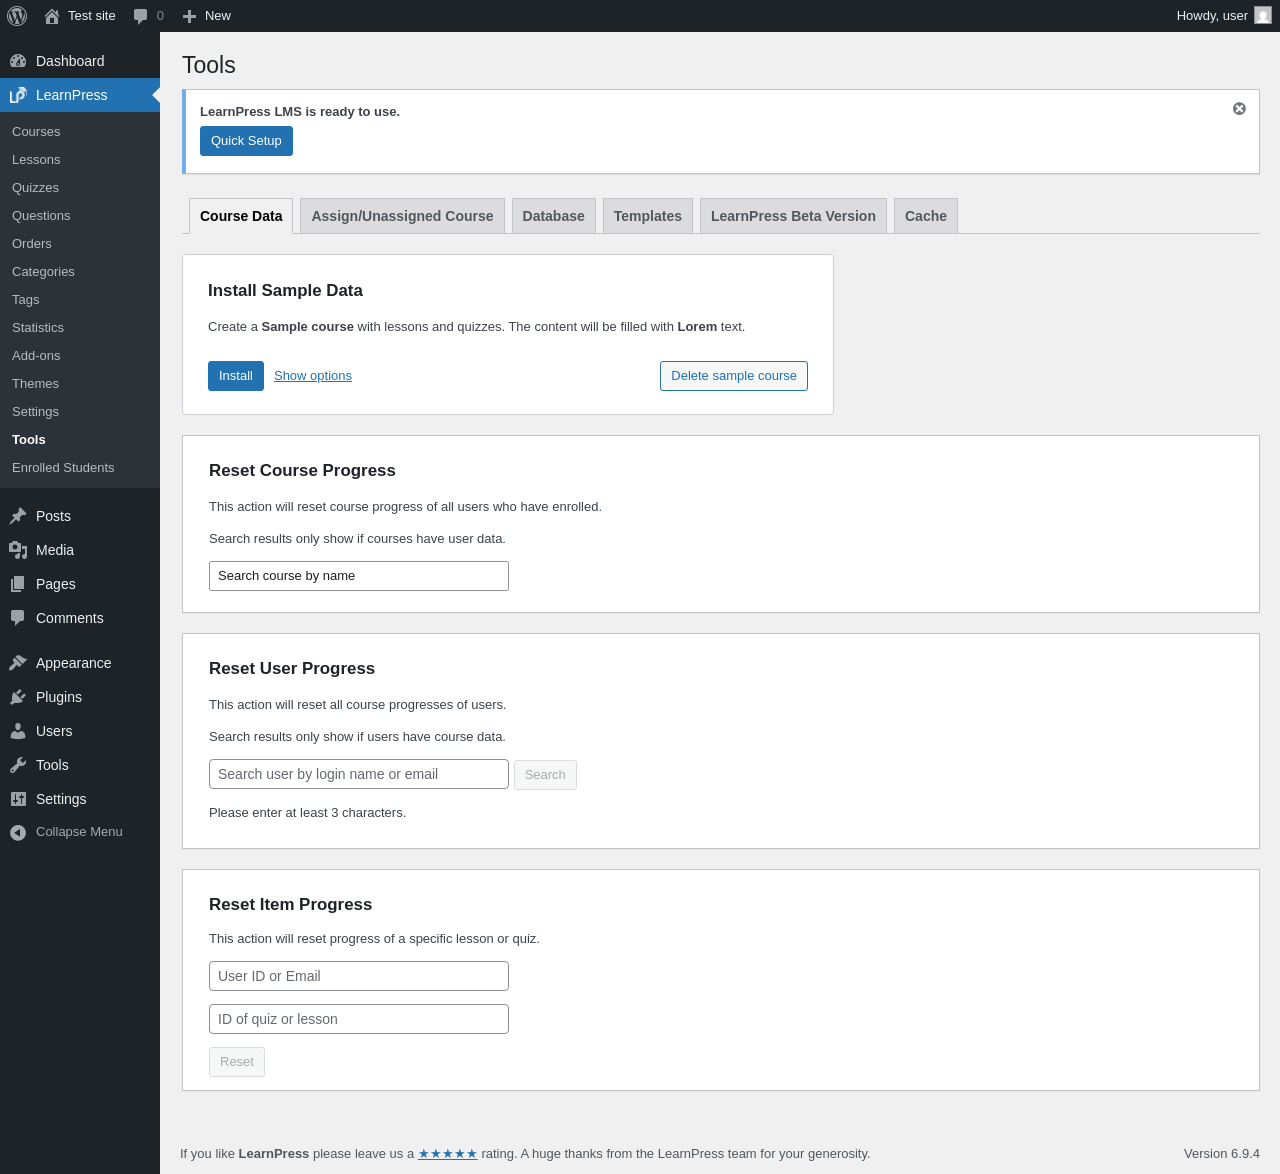Click the plus icon for New content
1280x1174 pixels.
click(189, 16)
